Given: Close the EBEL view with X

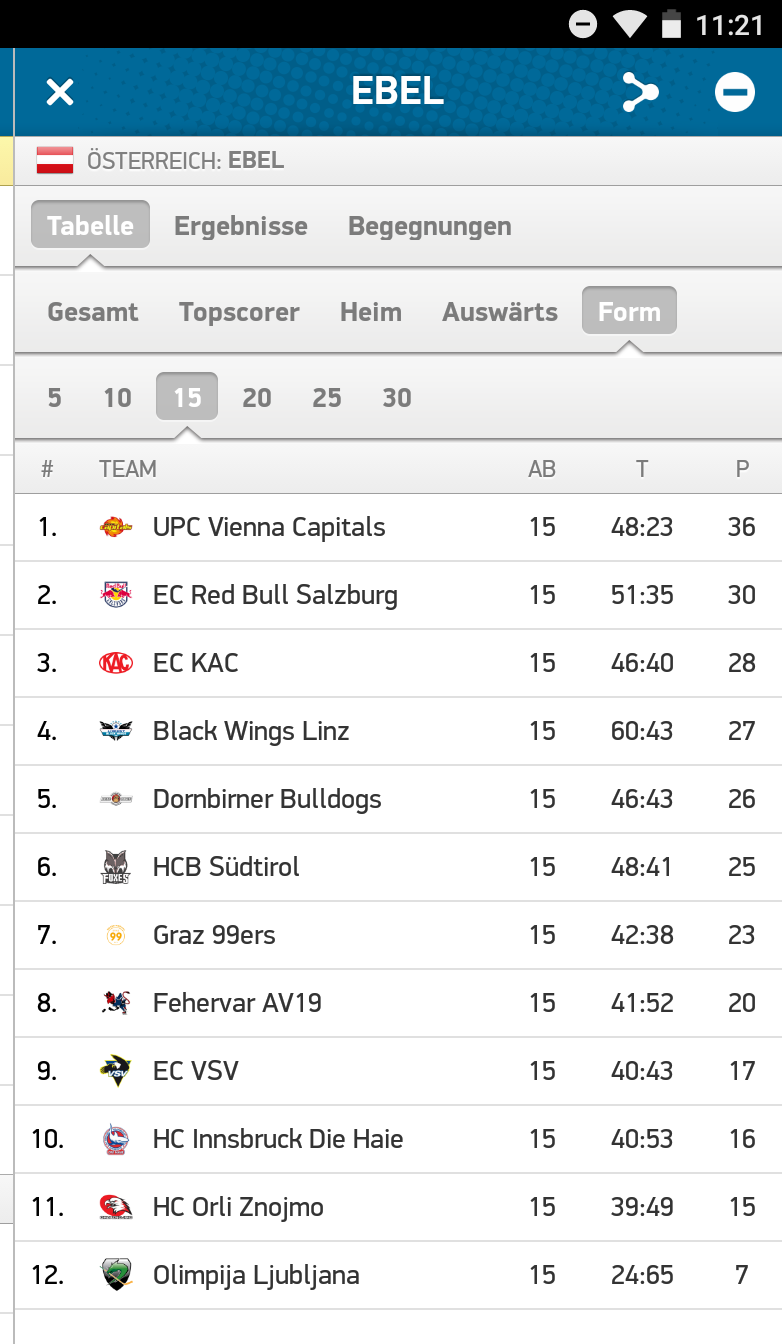Looking at the screenshot, I should coord(60,92).
